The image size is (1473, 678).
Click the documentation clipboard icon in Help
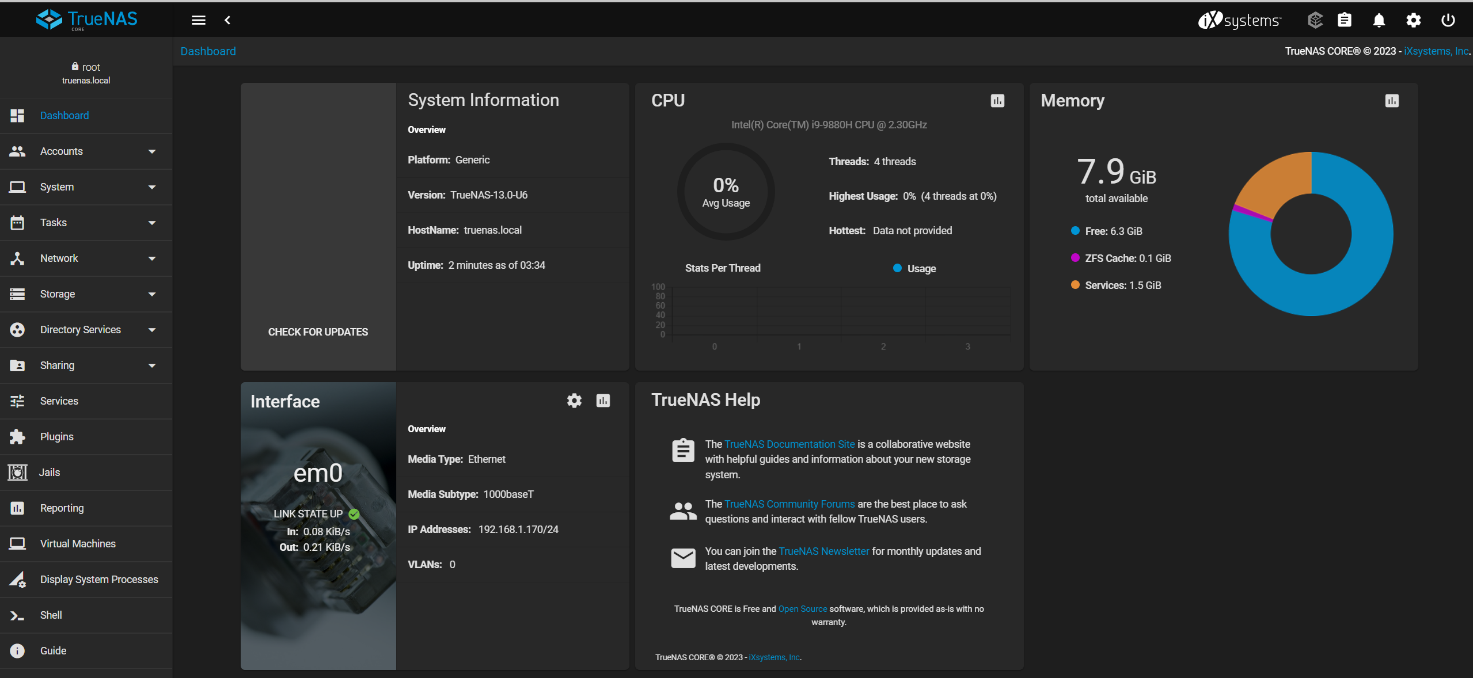coord(683,450)
